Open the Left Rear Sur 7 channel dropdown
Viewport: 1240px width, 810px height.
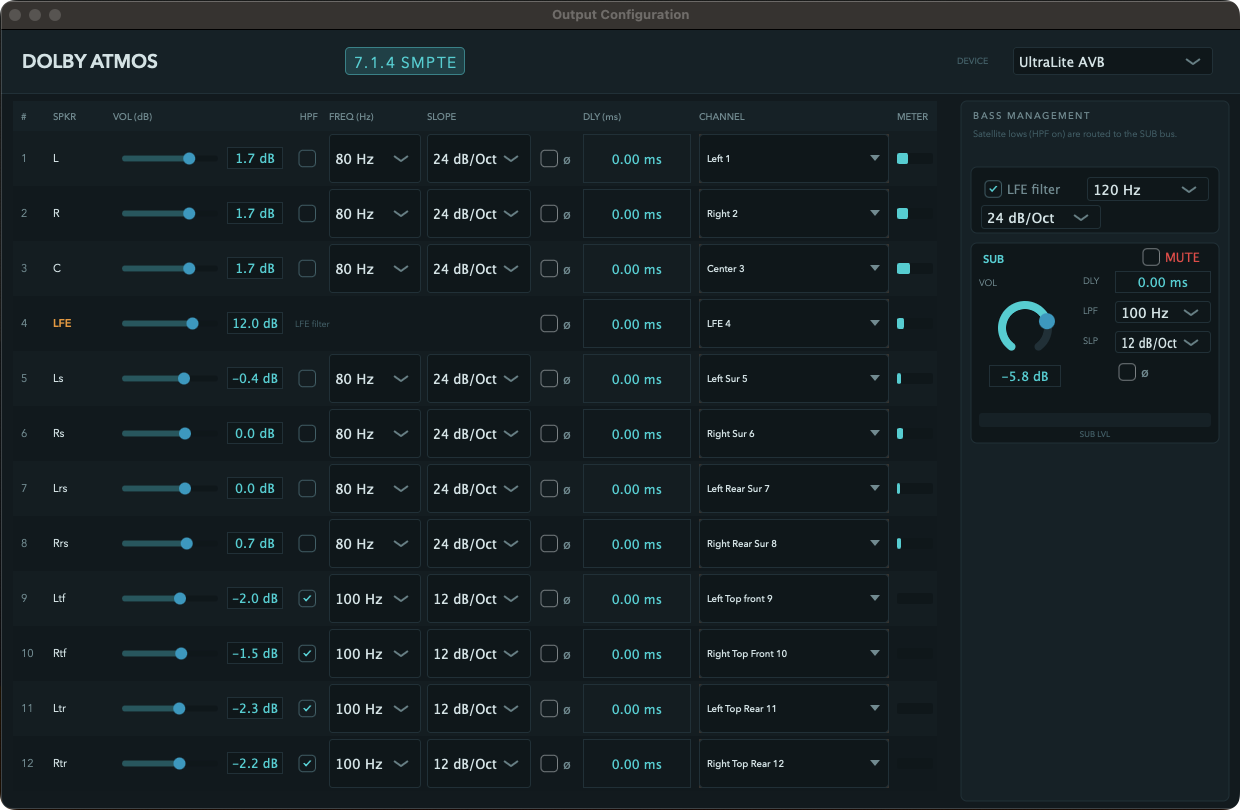point(793,488)
